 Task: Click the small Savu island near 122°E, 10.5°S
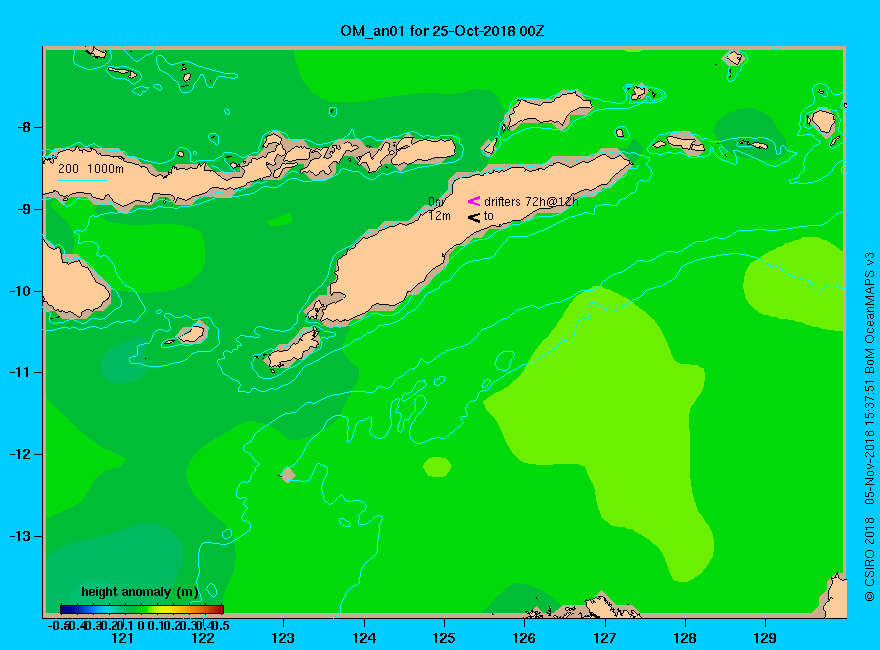point(192,333)
